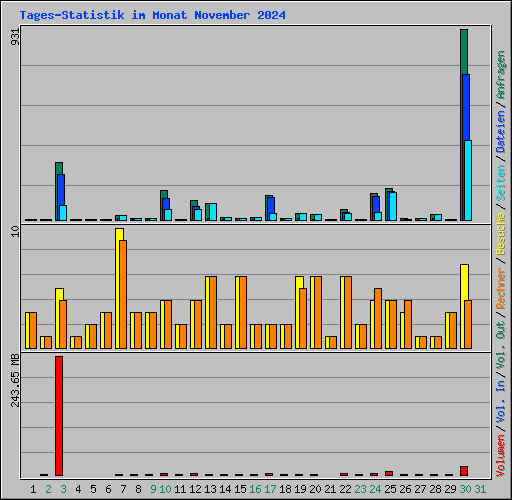Click the red "Volumen" legend label

tap(501, 456)
